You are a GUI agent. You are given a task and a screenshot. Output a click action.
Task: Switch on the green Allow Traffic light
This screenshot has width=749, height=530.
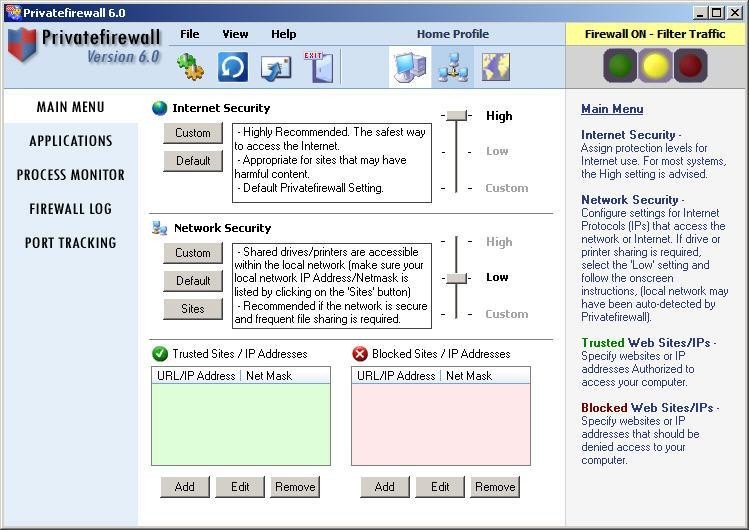tap(620, 66)
